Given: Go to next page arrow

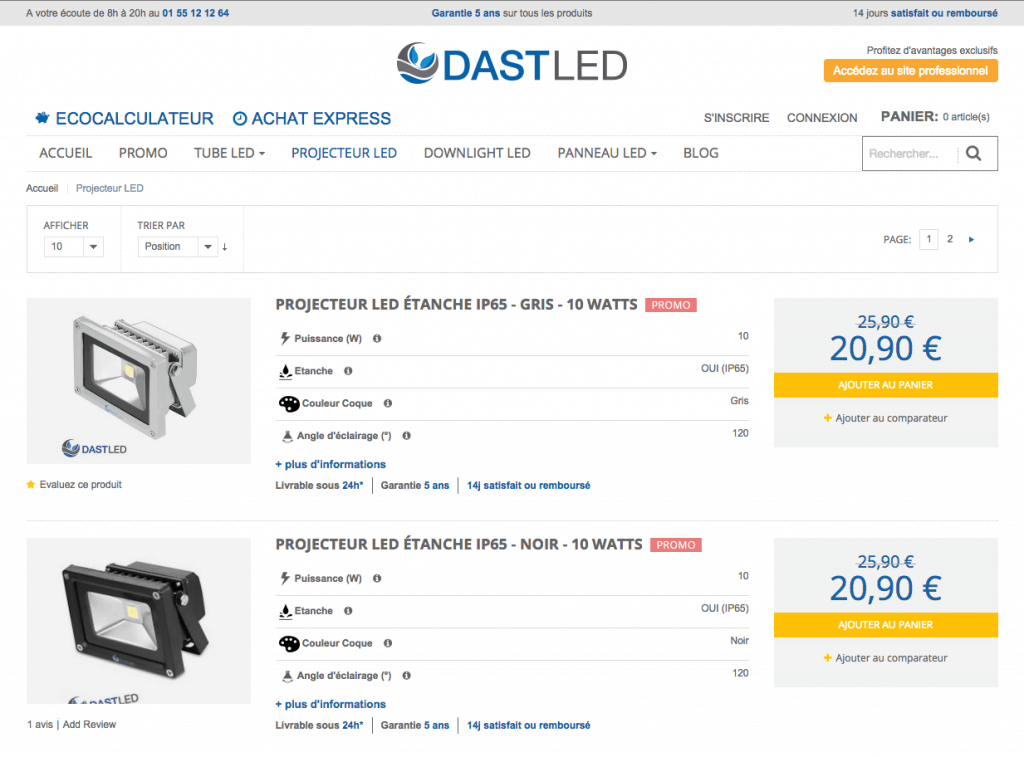Looking at the screenshot, I should point(971,240).
